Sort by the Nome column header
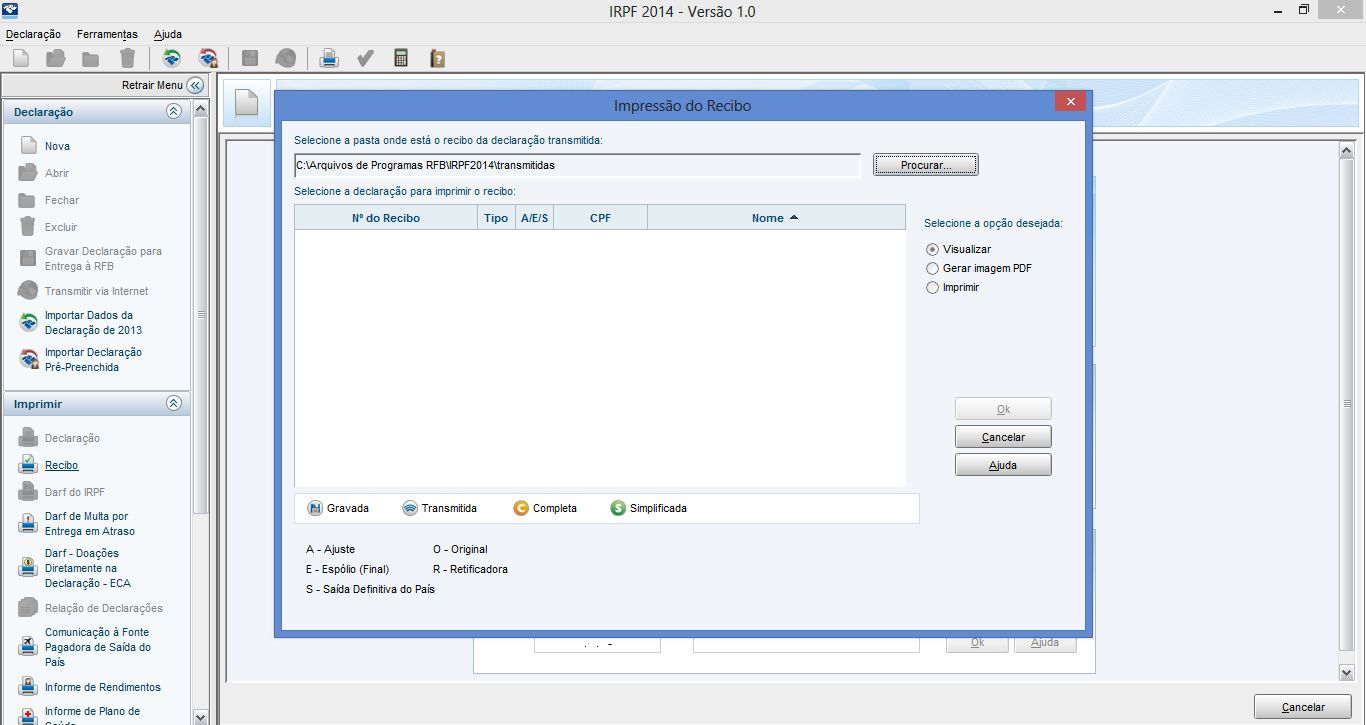 coord(776,218)
